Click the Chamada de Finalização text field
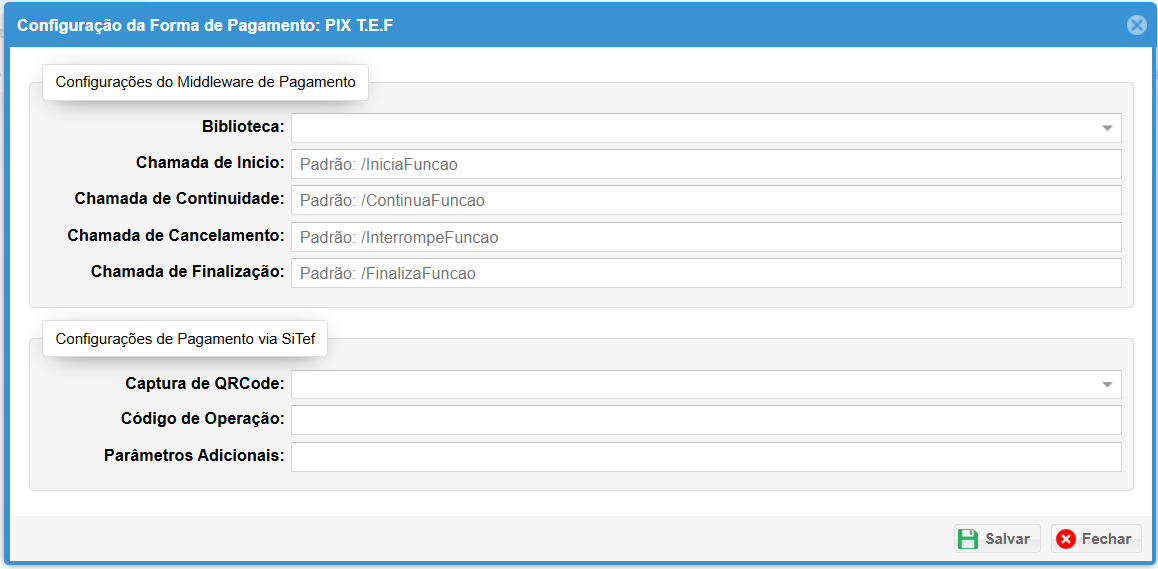Viewport: 1158px width, 569px height. pos(706,274)
